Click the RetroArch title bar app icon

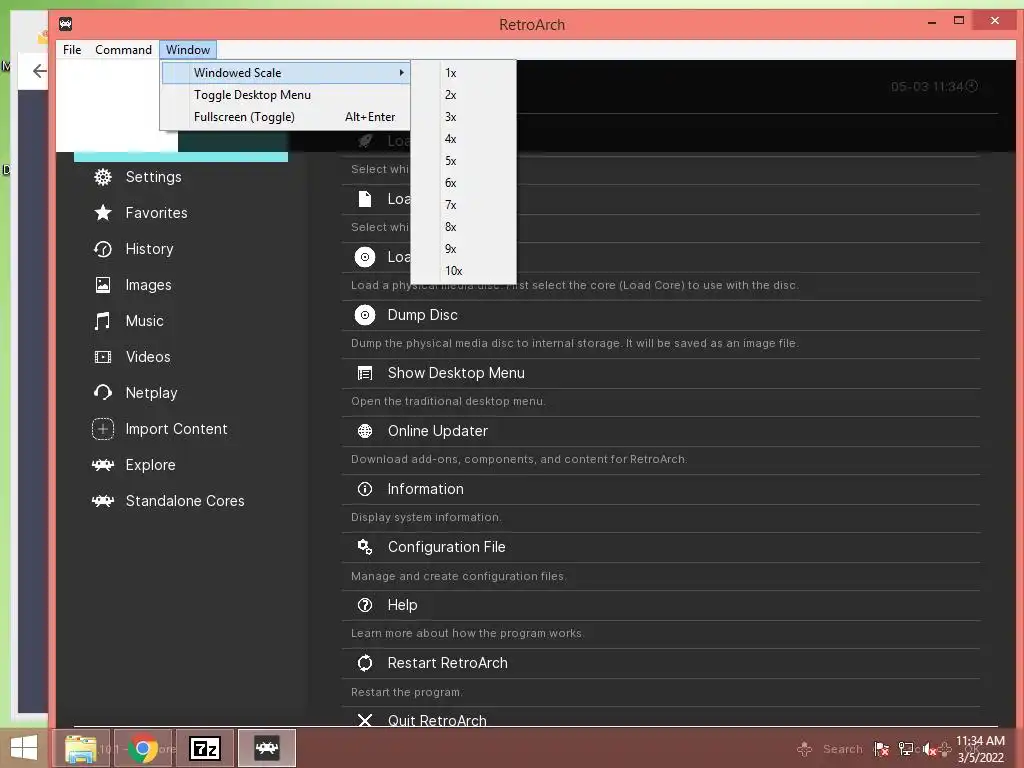65,24
